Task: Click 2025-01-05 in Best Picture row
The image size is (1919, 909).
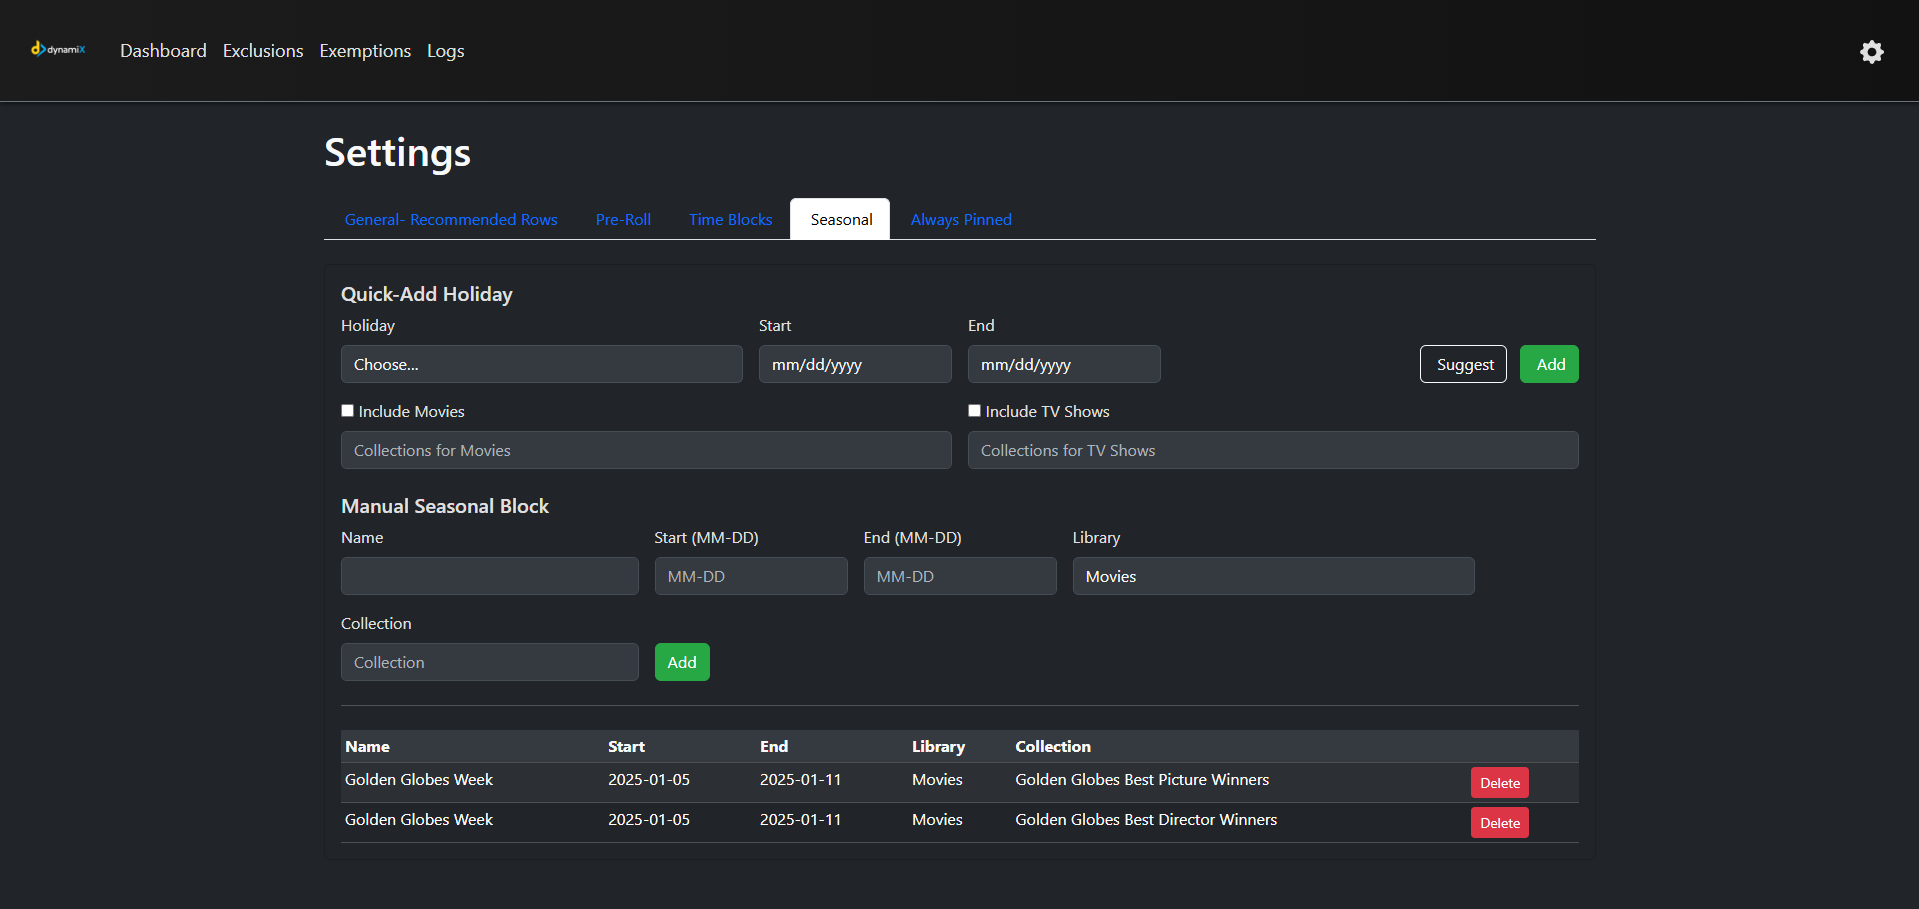Action: click(x=649, y=780)
